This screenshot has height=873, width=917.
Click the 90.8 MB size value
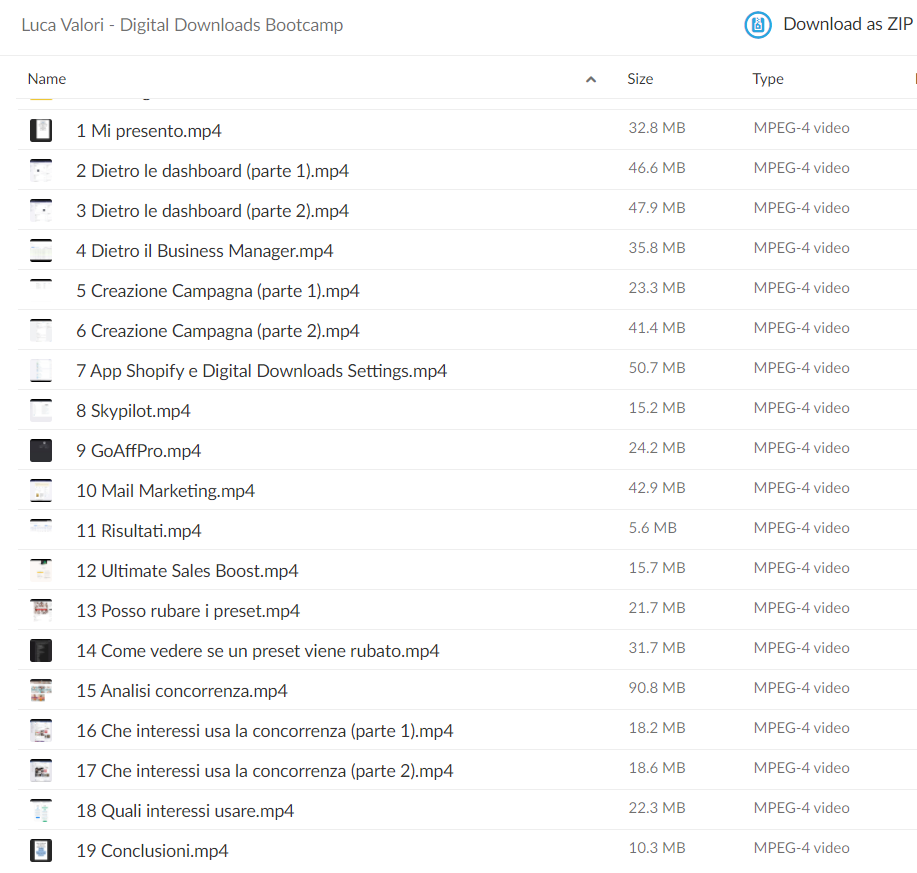657,688
